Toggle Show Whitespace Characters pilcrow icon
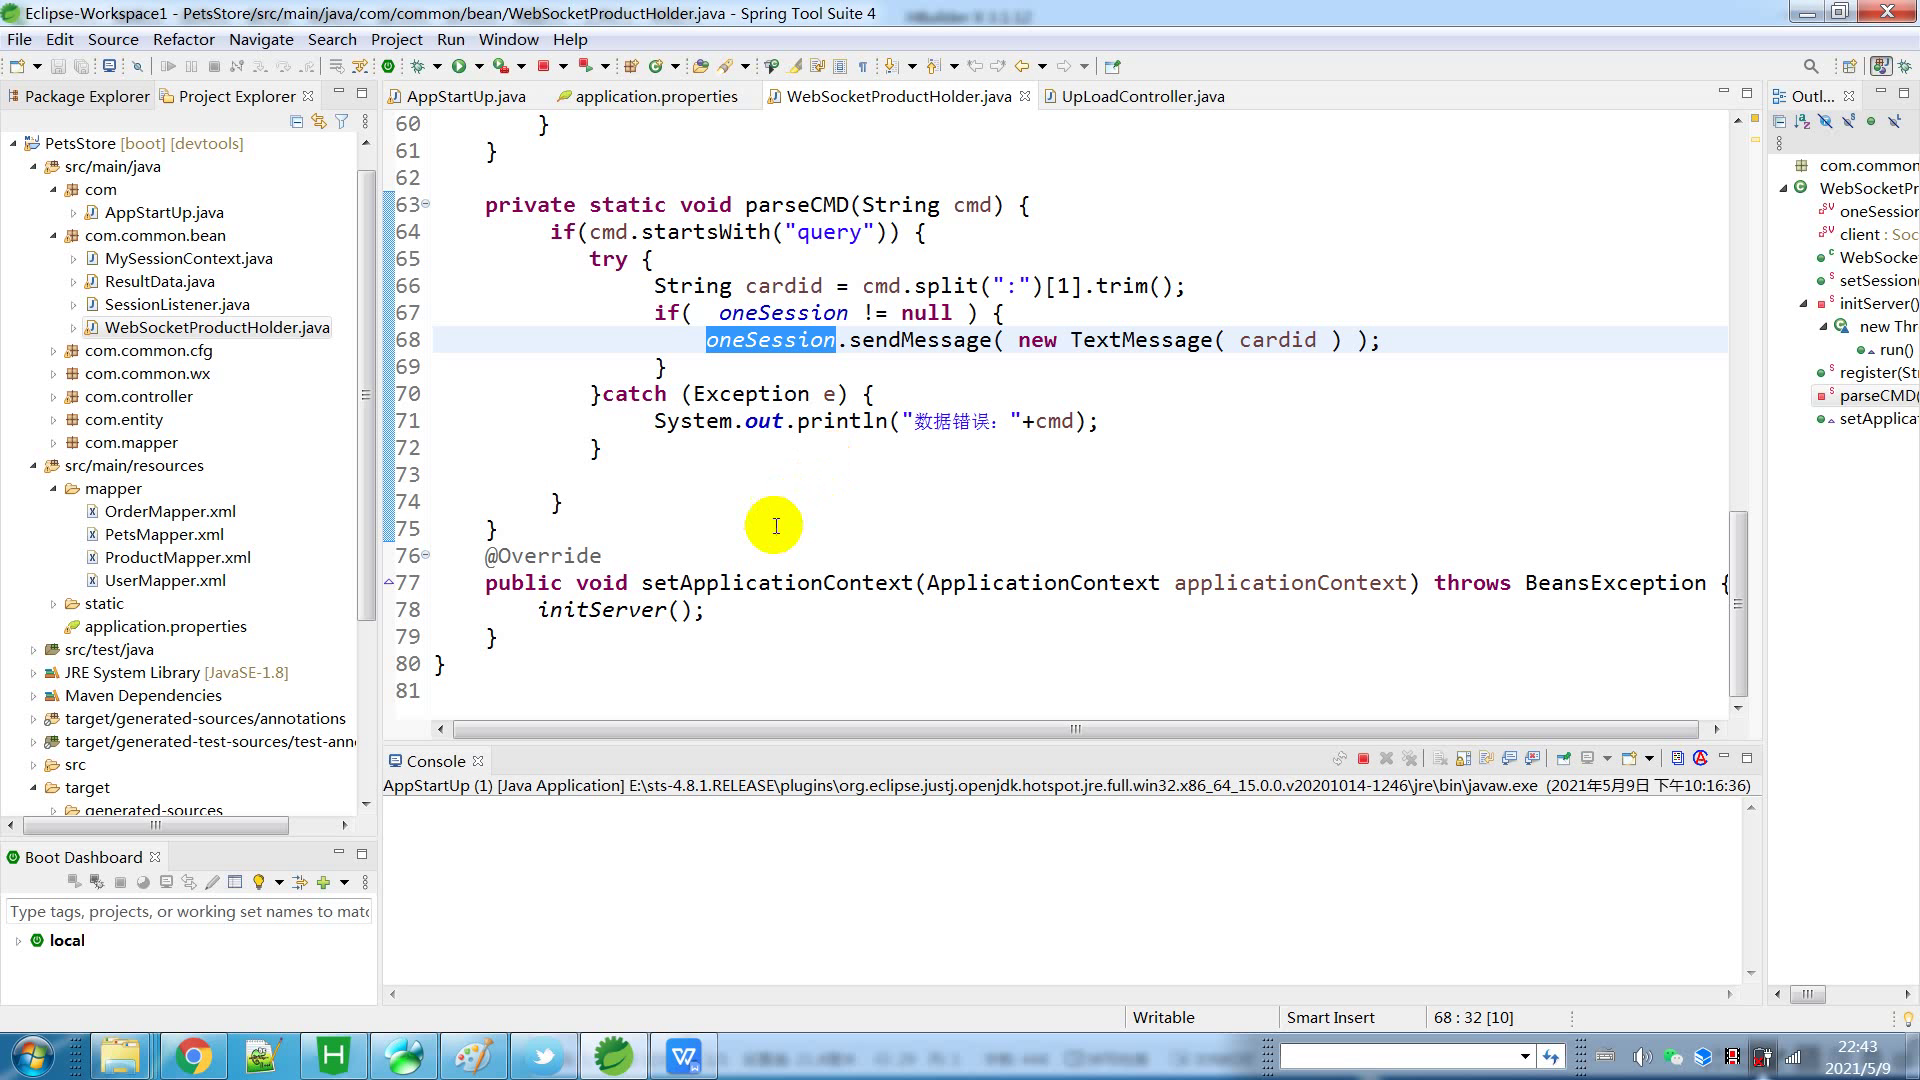1920x1080 pixels. point(862,66)
